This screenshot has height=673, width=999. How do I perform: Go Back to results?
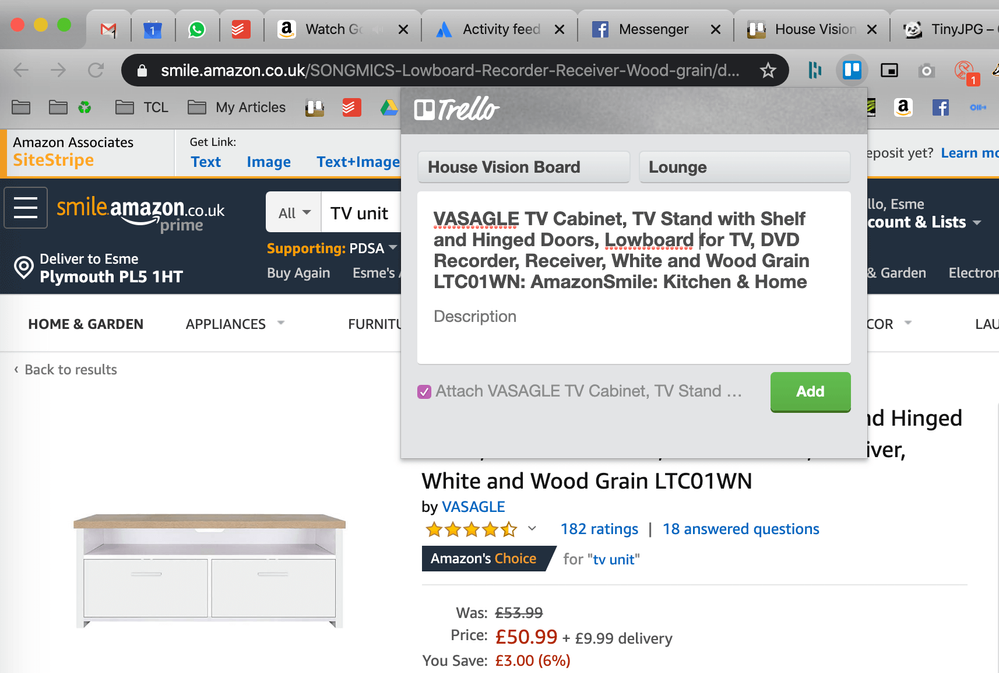(66, 370)
